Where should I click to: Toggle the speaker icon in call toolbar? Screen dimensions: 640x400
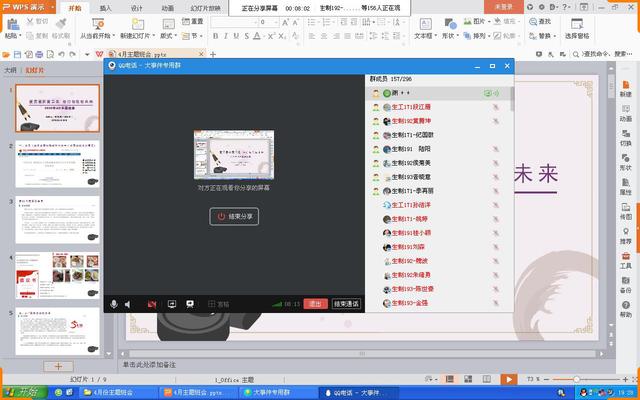click(x=128, y=303)
